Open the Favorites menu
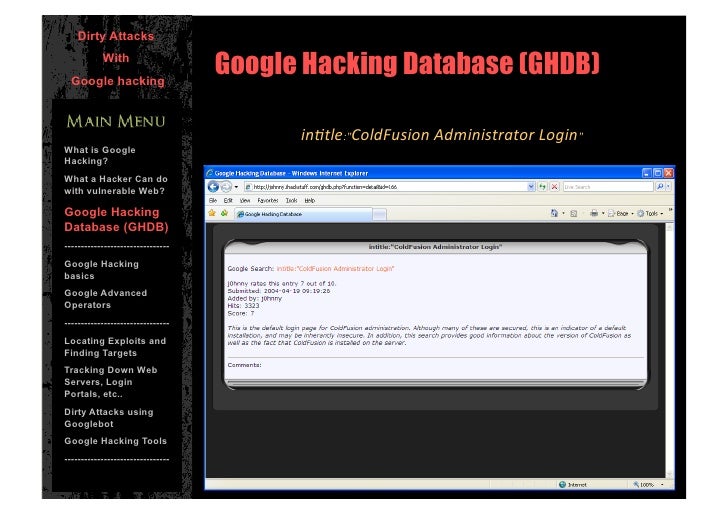The image size is (728, 514). (x=267, y=201)
